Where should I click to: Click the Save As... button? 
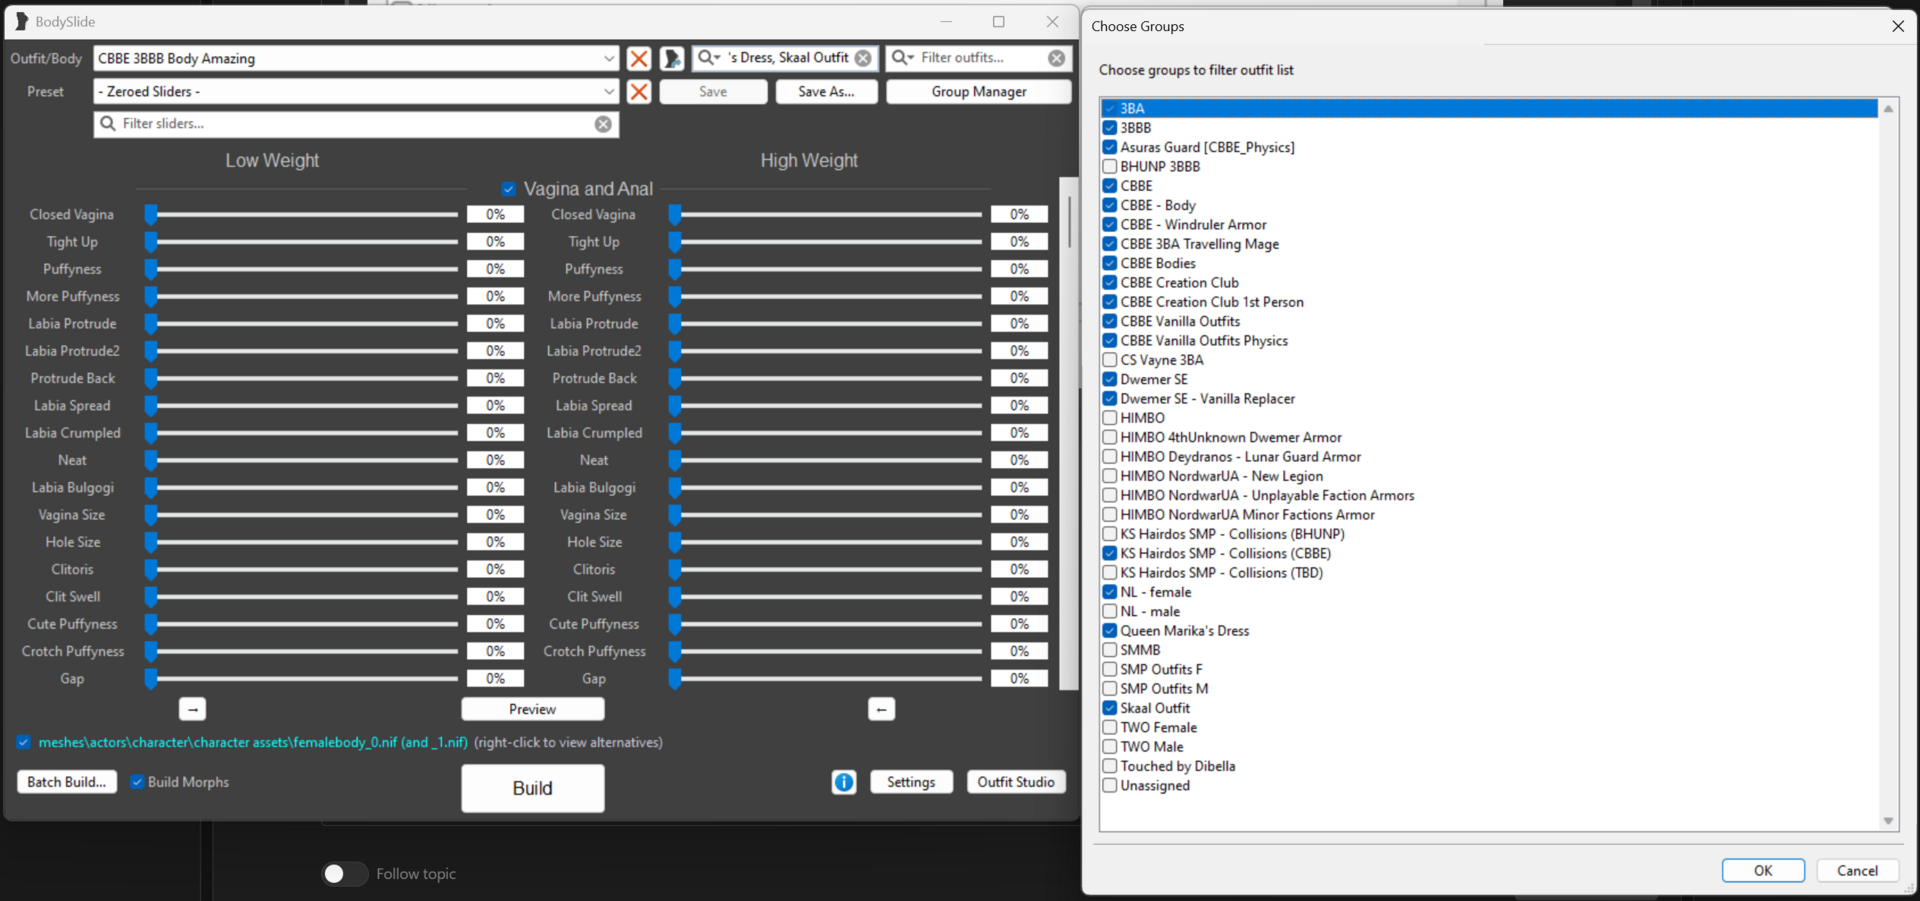pyautogui.click(x=826, y=92)
